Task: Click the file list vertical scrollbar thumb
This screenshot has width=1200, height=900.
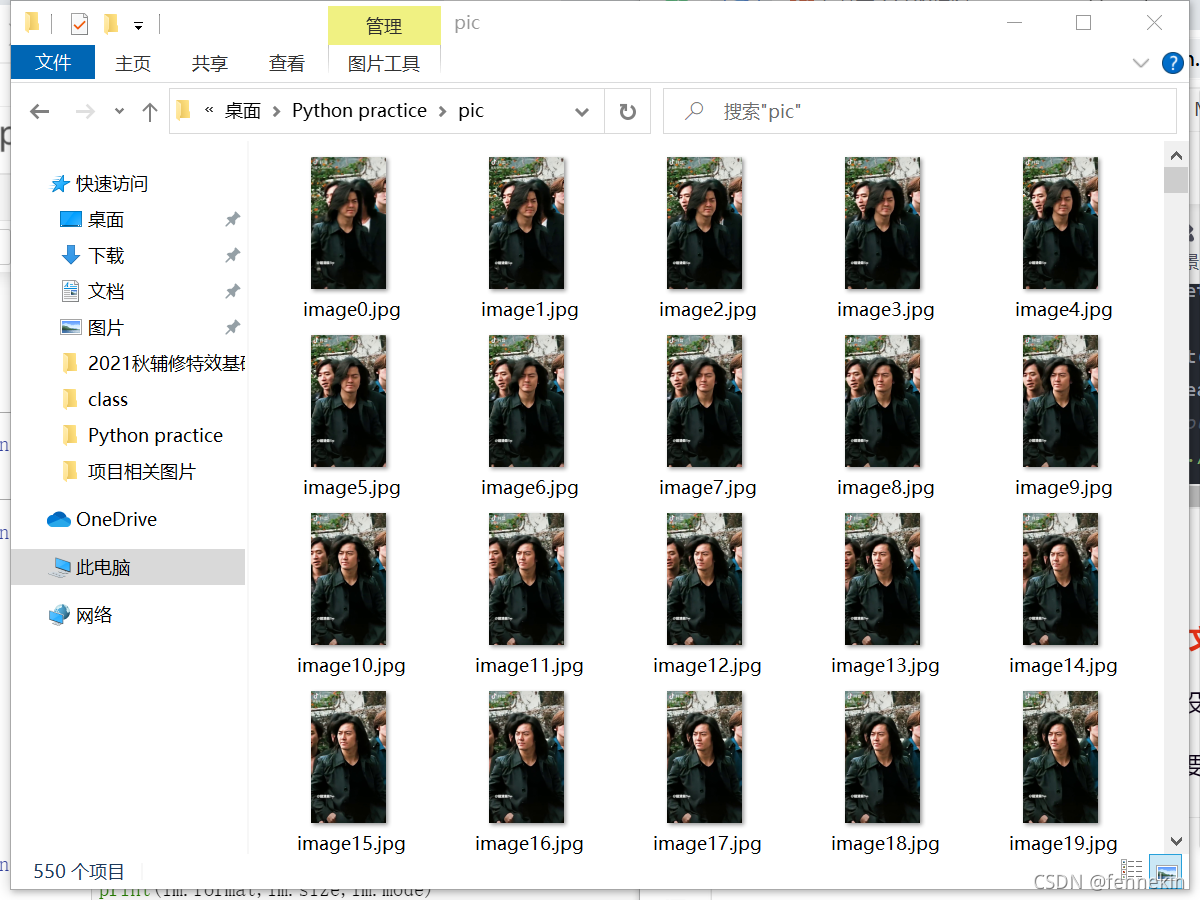Action: (1176, 180)
